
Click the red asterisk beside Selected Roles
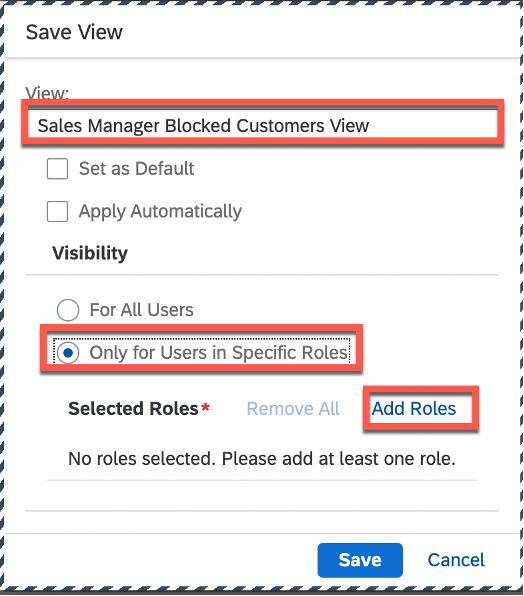pyautogui.click(x=206, y=407)
